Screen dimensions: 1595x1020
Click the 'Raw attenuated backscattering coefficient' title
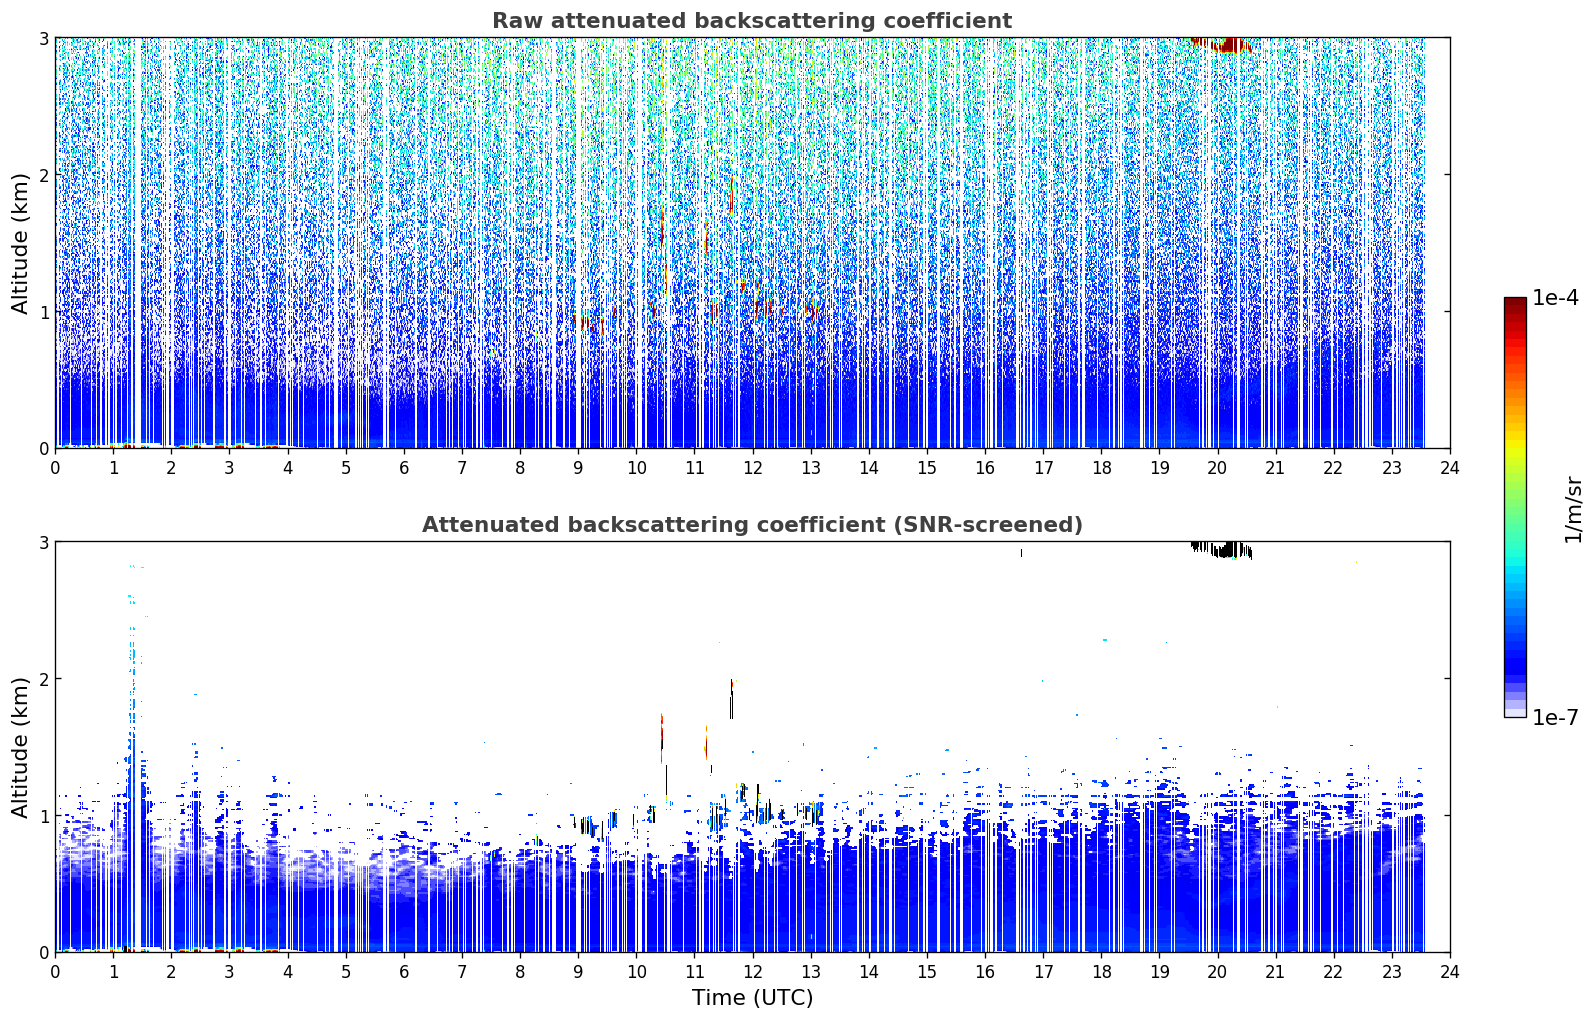pyautogui.click(x=752, y=21)
